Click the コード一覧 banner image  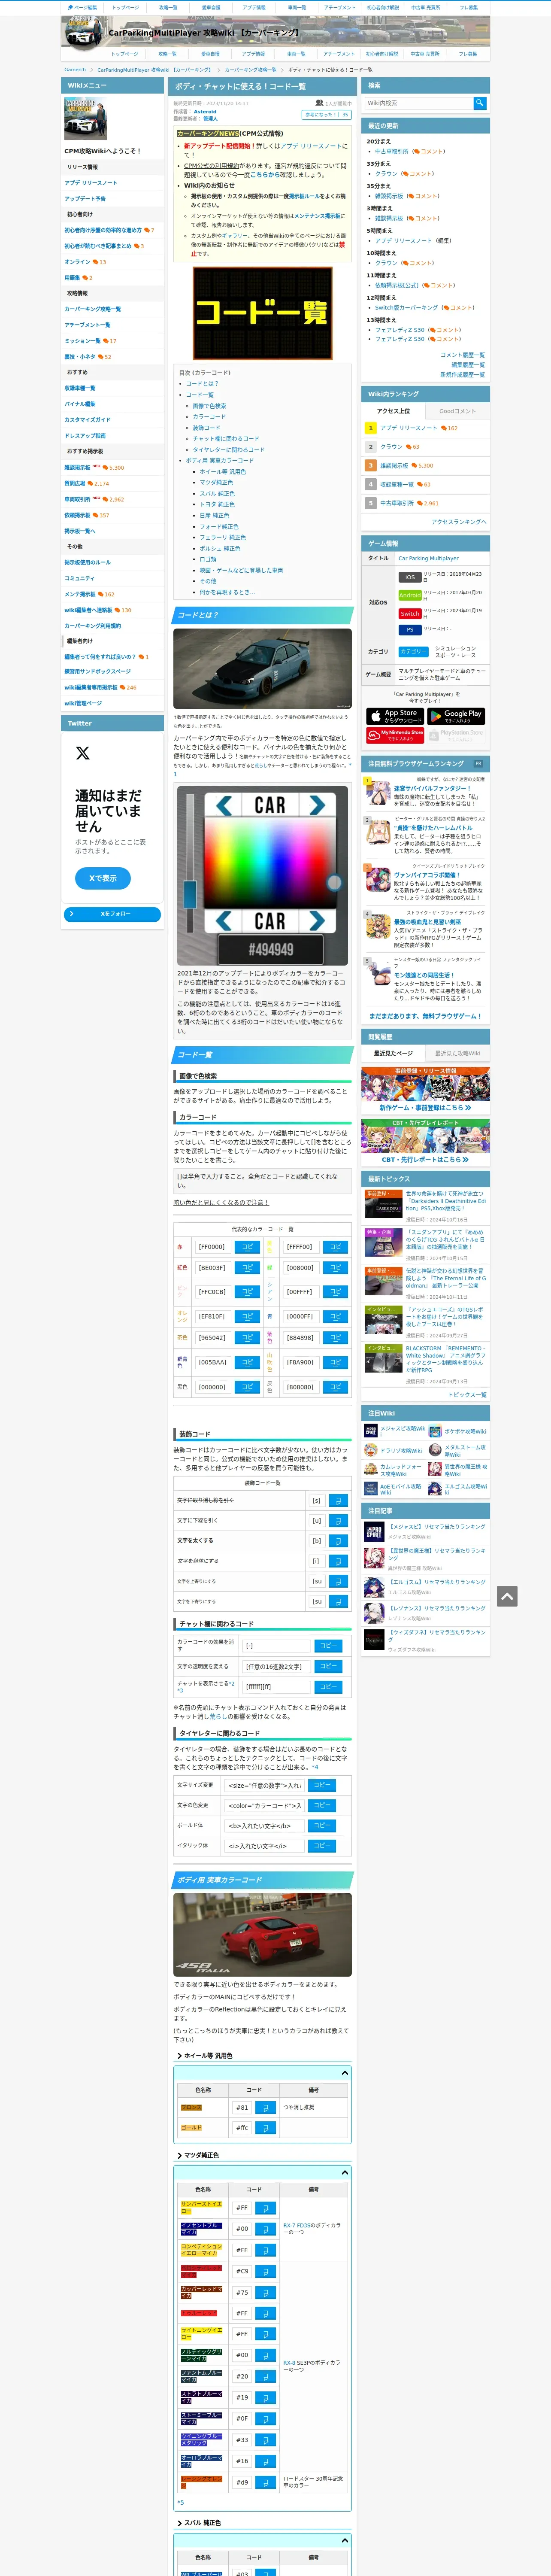[262, 313]
